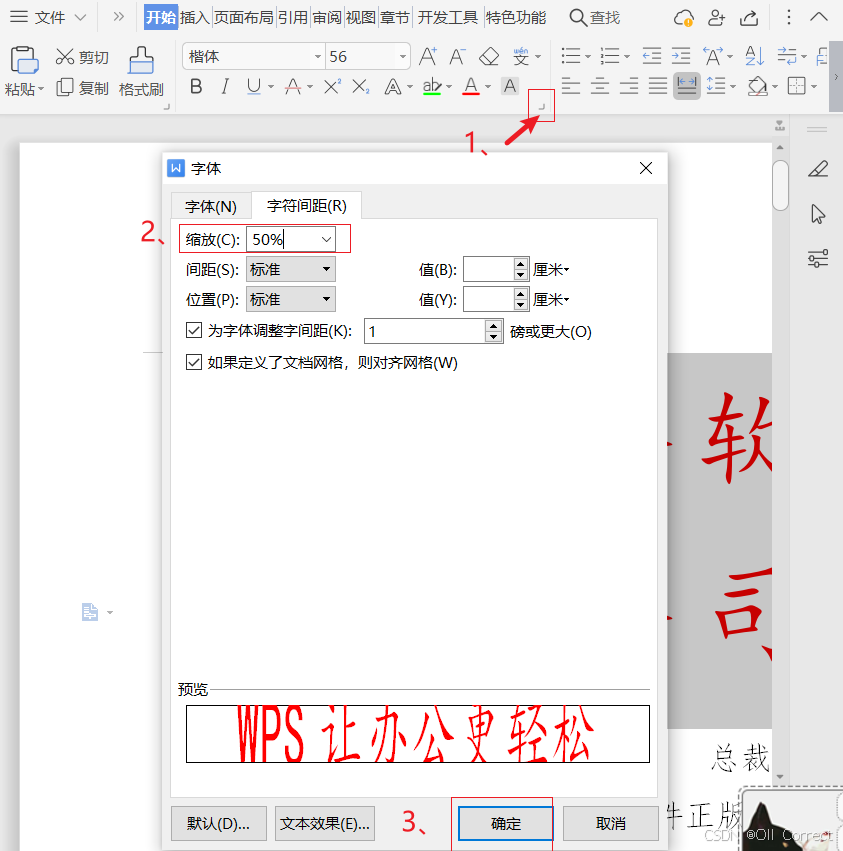Open the 粘贴 paste options arrow

tap(41, 88)
